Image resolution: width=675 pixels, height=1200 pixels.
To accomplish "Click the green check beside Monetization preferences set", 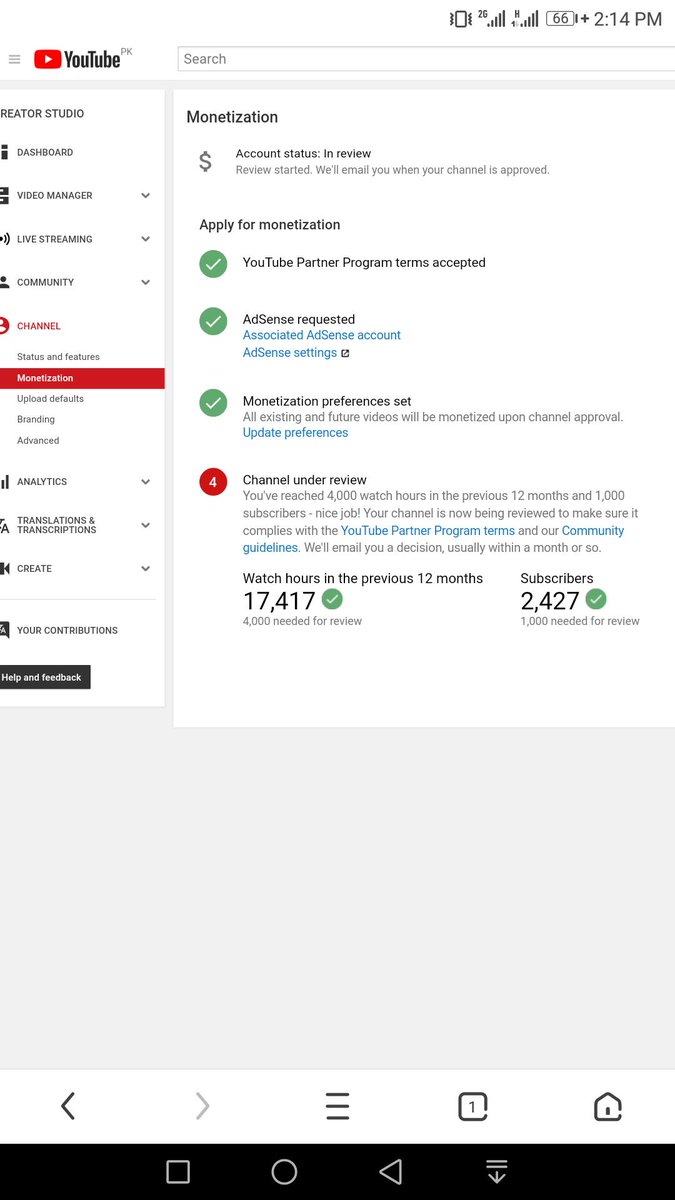I will (213, 403).
